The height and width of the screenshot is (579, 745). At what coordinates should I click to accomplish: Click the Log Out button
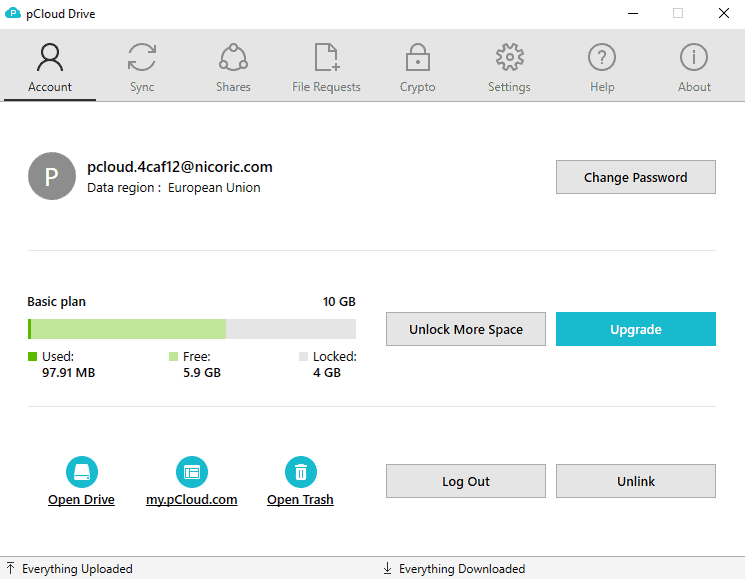point(466,481)
